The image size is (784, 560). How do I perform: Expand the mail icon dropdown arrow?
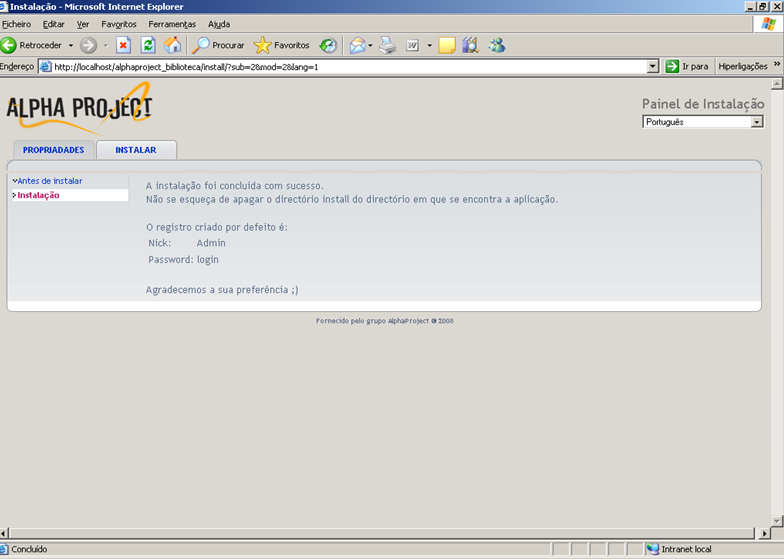370,46
